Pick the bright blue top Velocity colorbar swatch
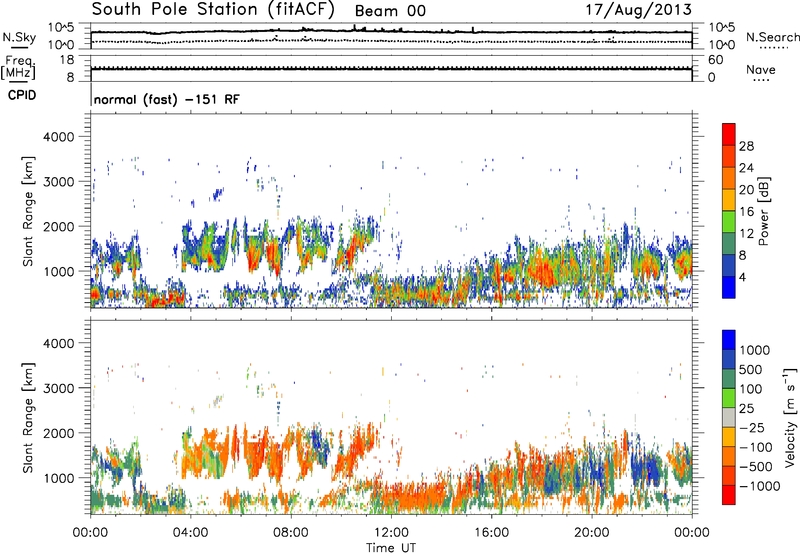This screenshot has width=800, height=554. click(729, 340)
